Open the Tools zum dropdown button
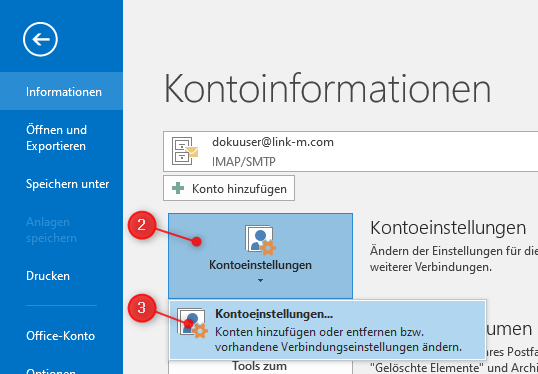This screenshot has width=538, height=374. [260, 367]
